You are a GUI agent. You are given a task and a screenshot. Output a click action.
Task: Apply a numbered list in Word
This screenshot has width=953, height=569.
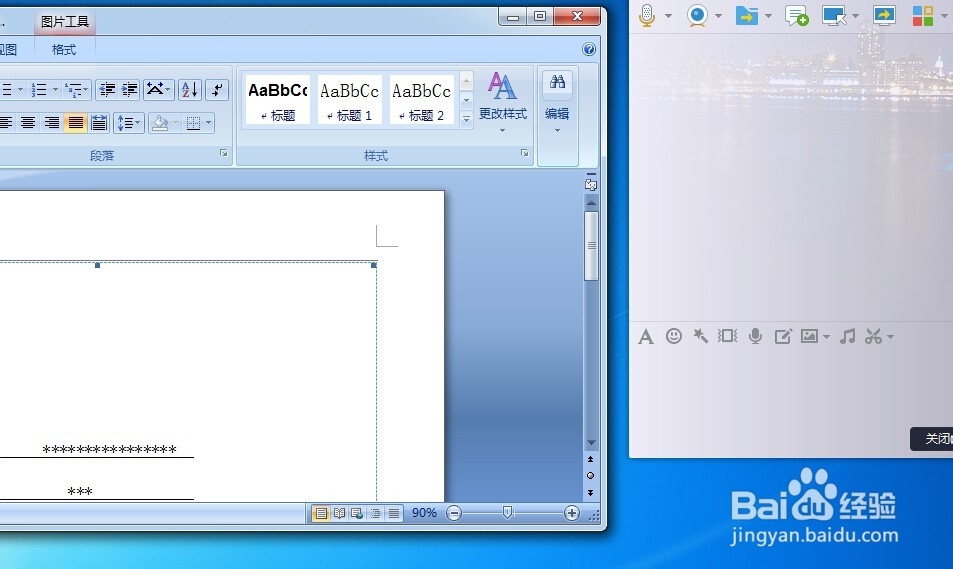(x=39, y=90)
